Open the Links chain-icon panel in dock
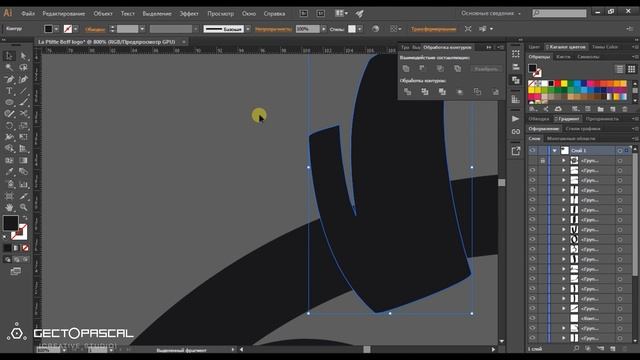The height and width of the screenshot is (360, 640). pyautogui.click(x=516, y=132)
